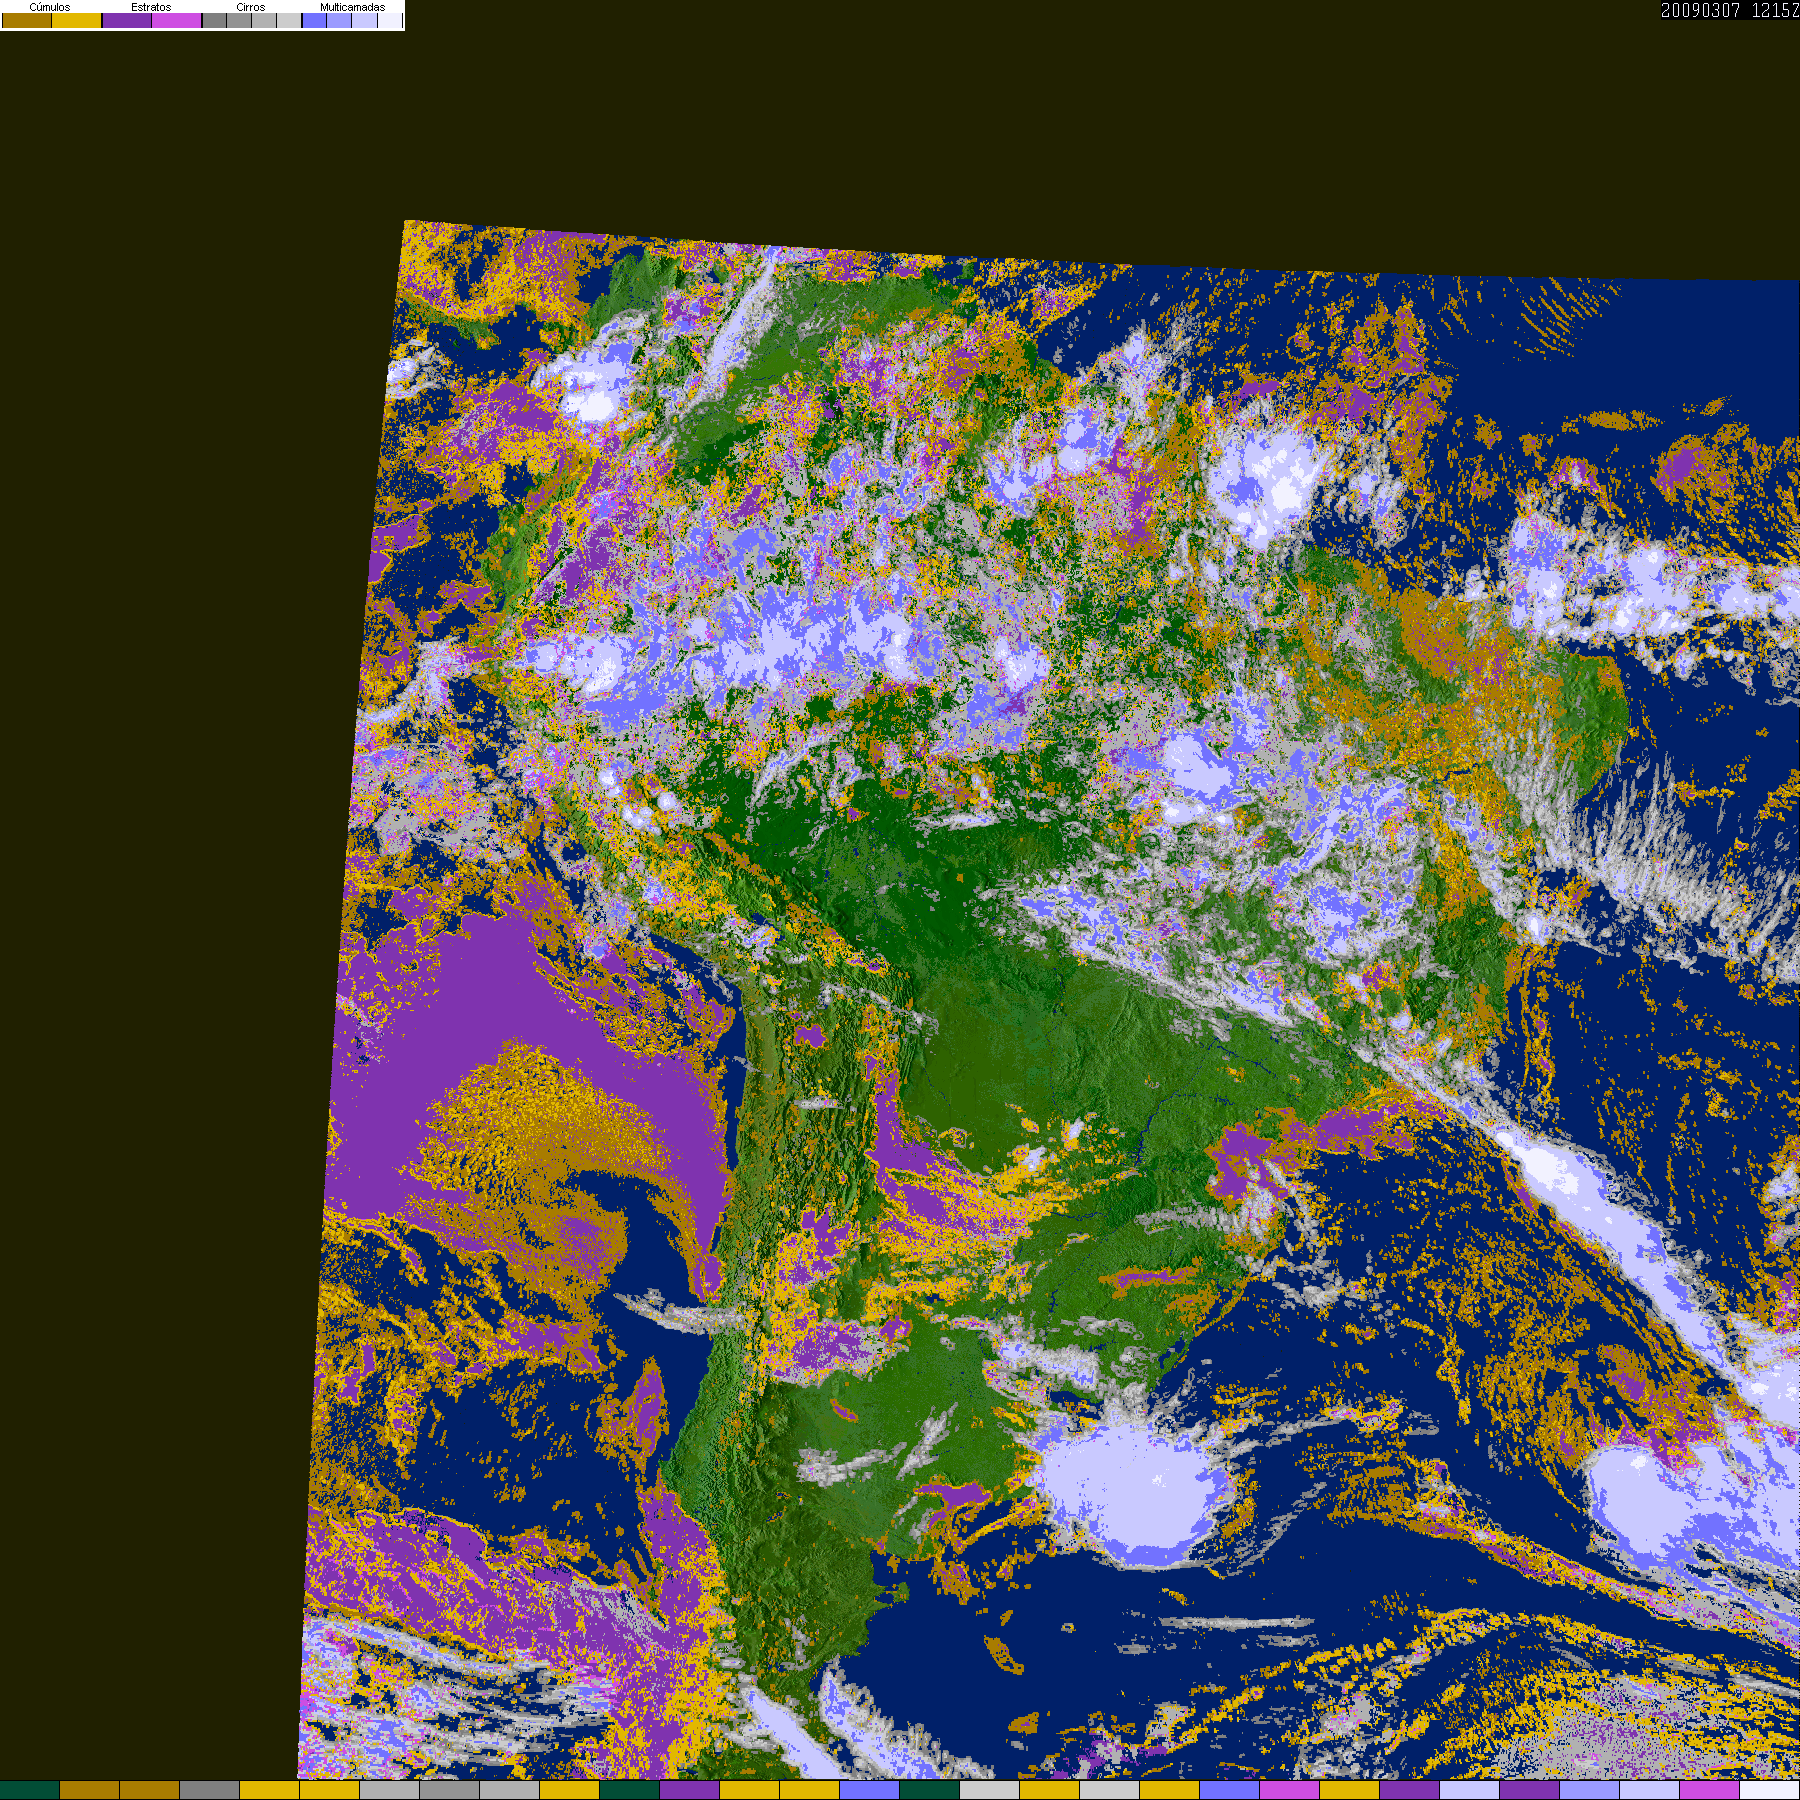Click the Estratos legend label

tap(151, 7)
